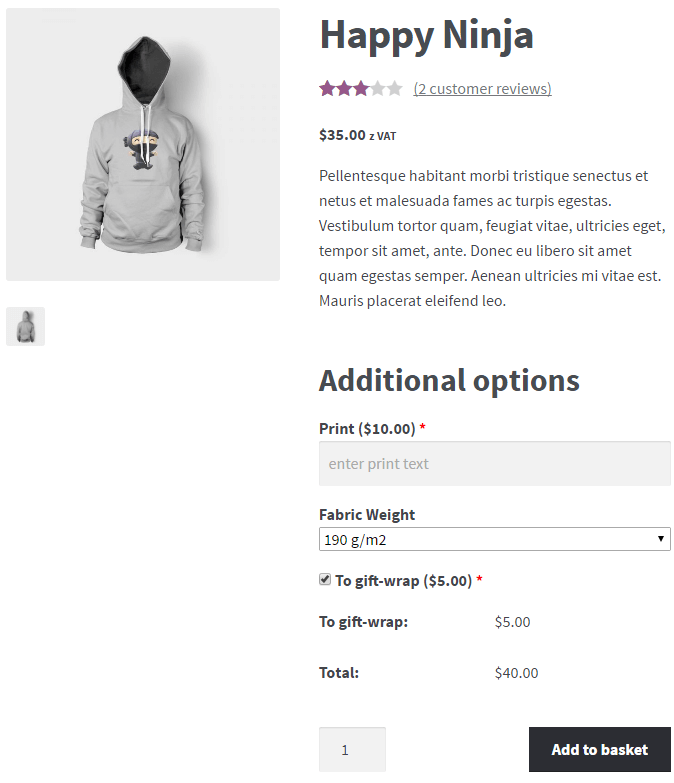Open the 2 customer reviews link
The width and height of the screenshot is (674, 783).
(x=482, y=89)
